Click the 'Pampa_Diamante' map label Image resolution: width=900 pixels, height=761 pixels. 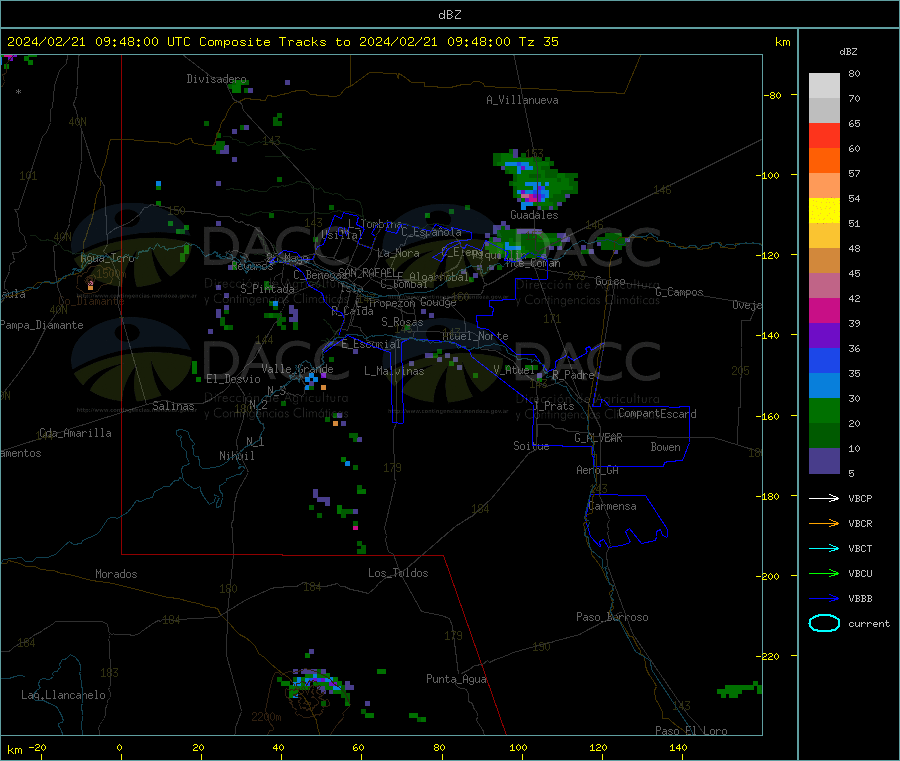click(42, 325)
